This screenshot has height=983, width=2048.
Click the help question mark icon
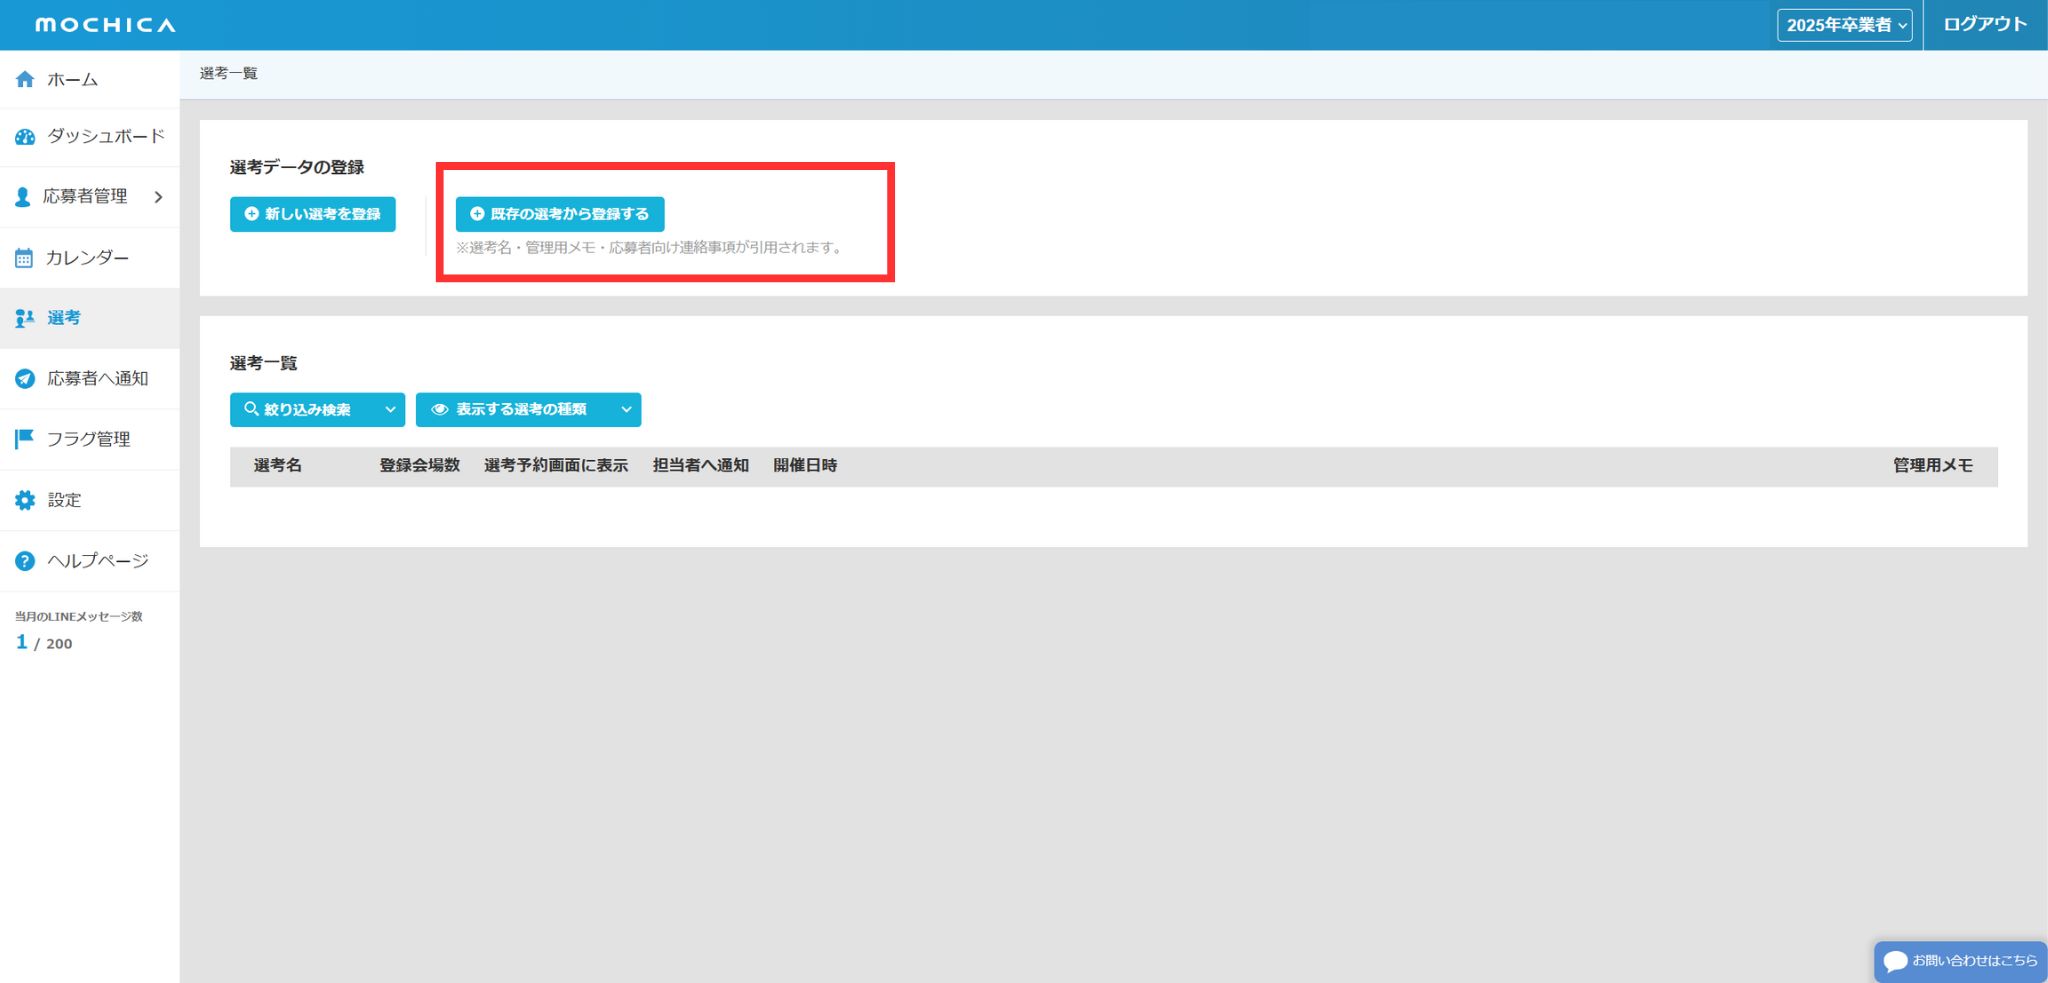pyautogui.click(x=25, y=561)
